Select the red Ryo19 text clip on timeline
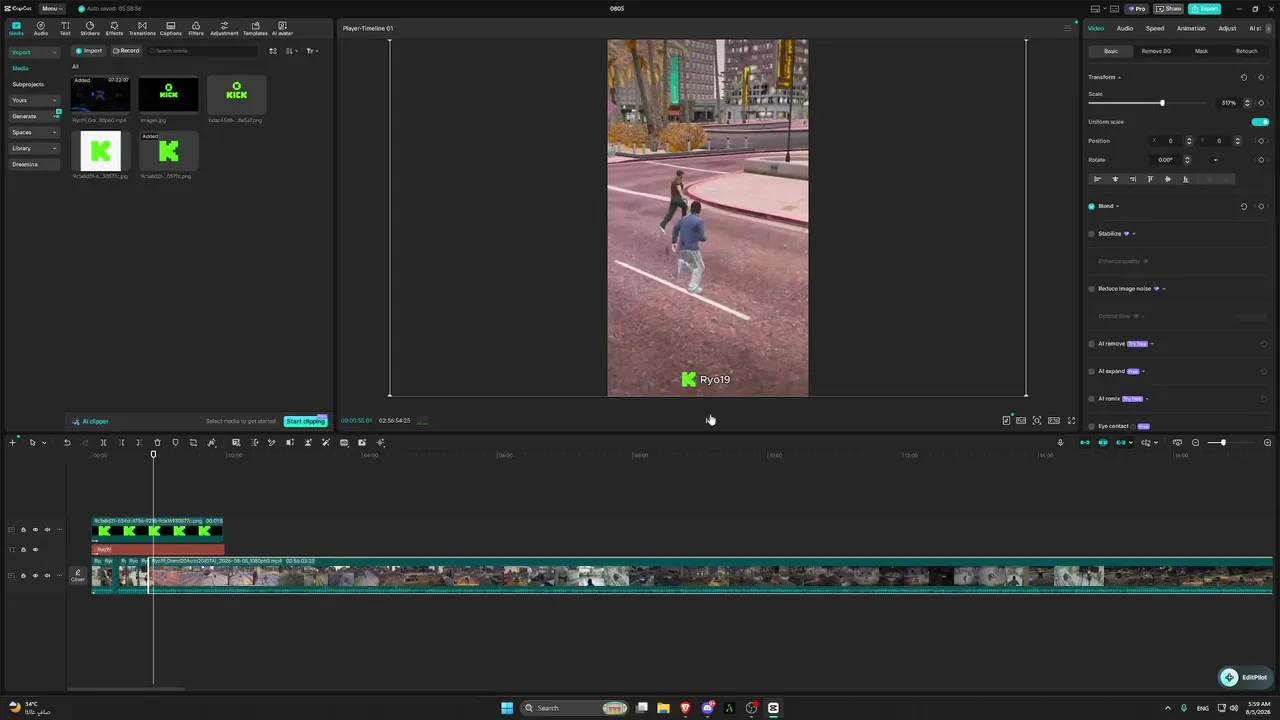The height and width of the screenshot is (720, 1280). pos(158,549)
